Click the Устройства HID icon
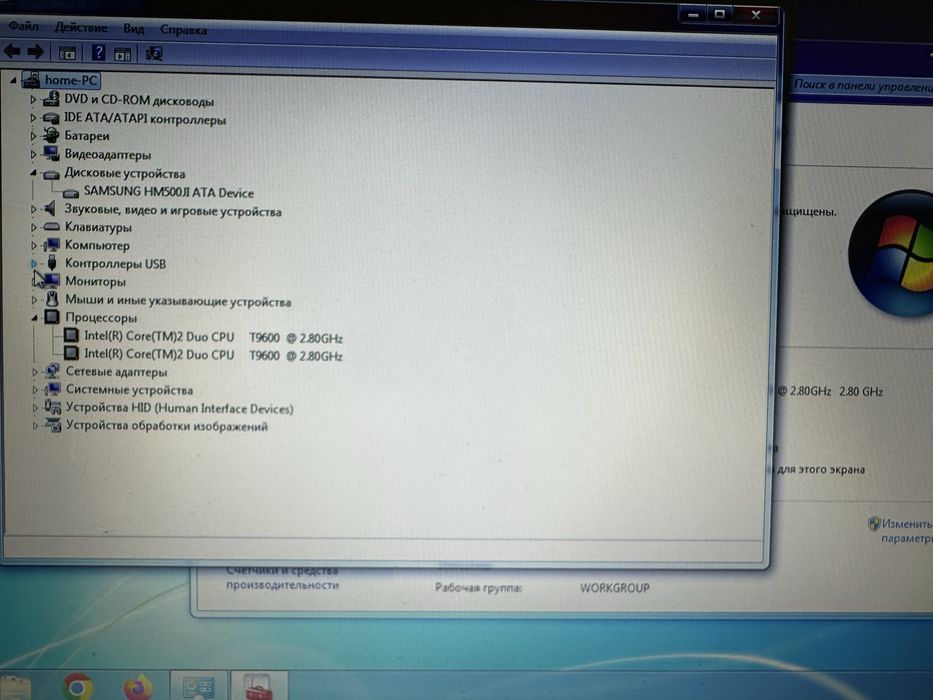The width and height of the screenshot is (933, 700). [x=53, y=407]
